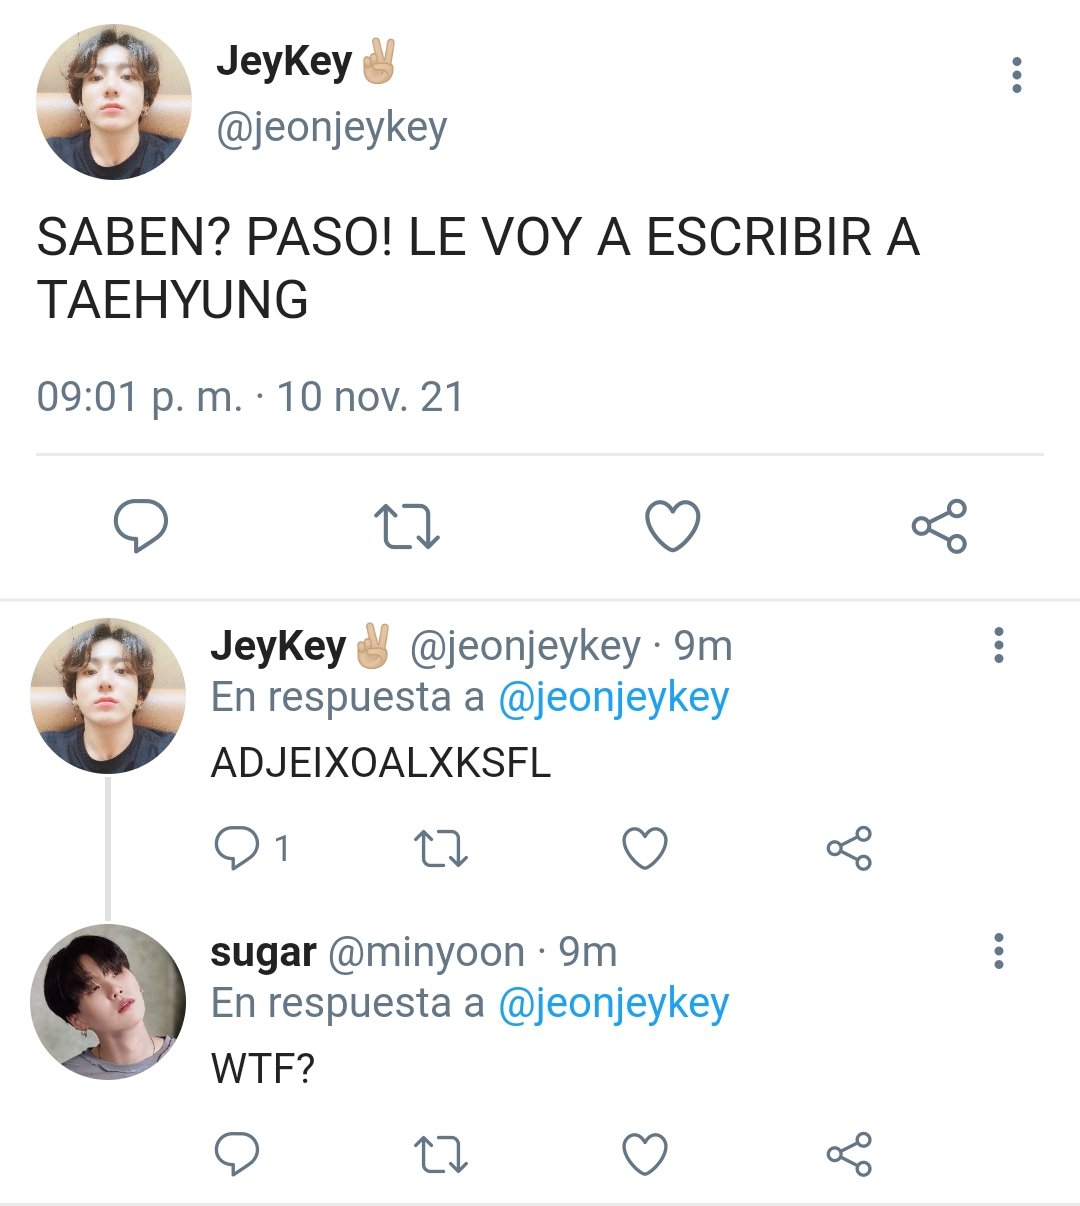Like sugar's WTF? tweet
The height and width of the screenshot is (1206, 1080).
(x=645, y=1154)
